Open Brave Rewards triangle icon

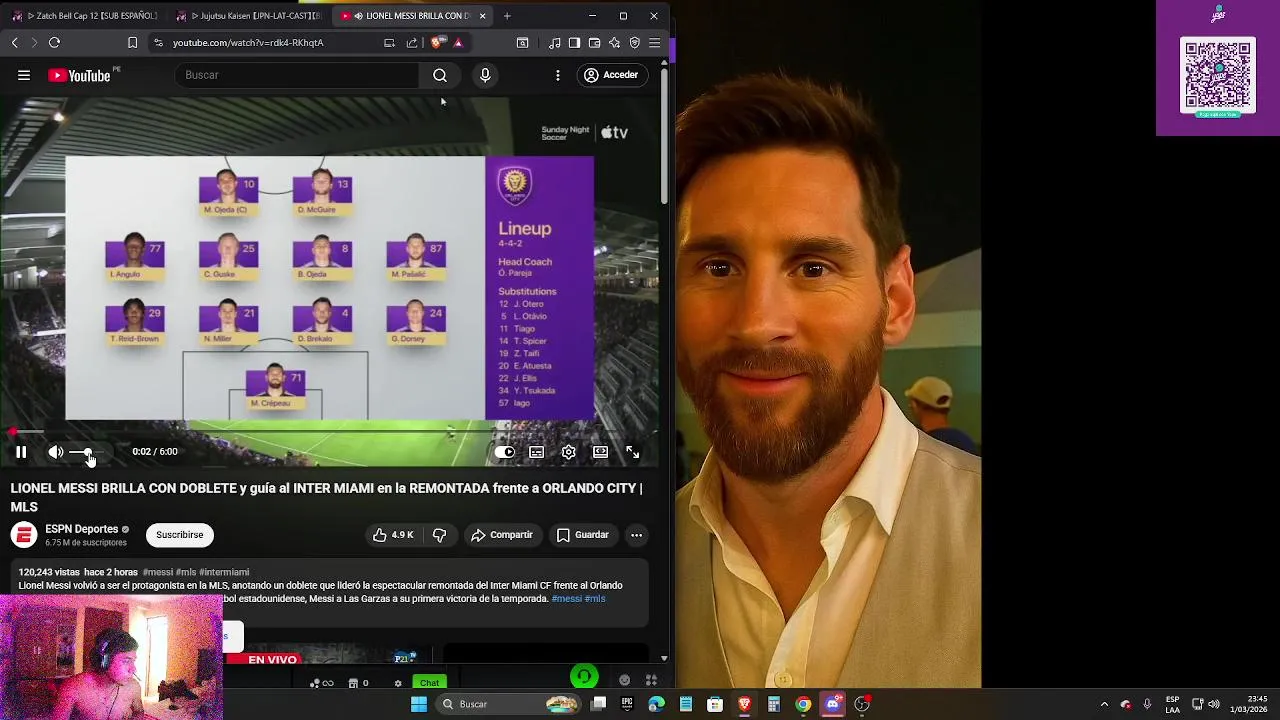(x=458, y=43)
